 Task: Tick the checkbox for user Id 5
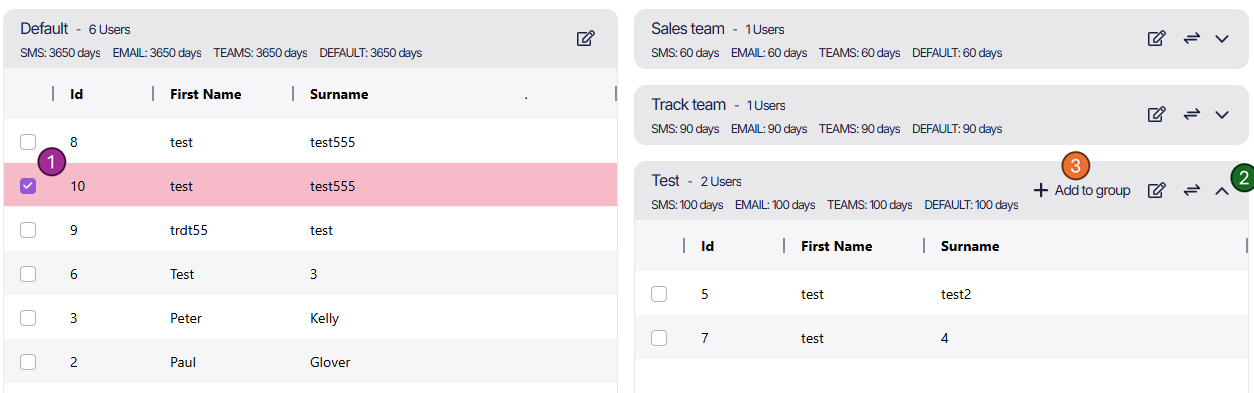659,294
